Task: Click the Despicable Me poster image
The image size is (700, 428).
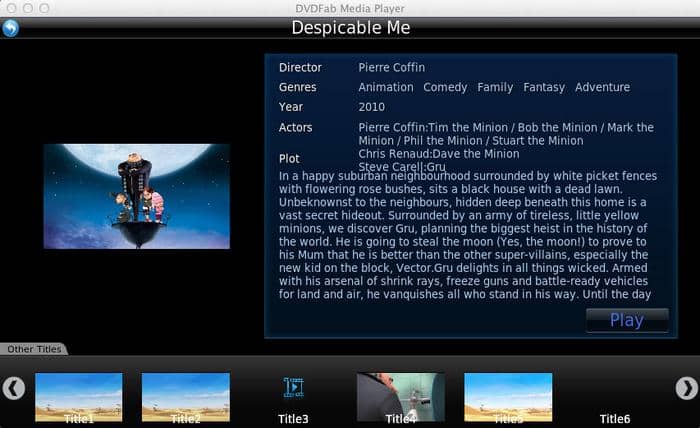Action: point(137,196)
